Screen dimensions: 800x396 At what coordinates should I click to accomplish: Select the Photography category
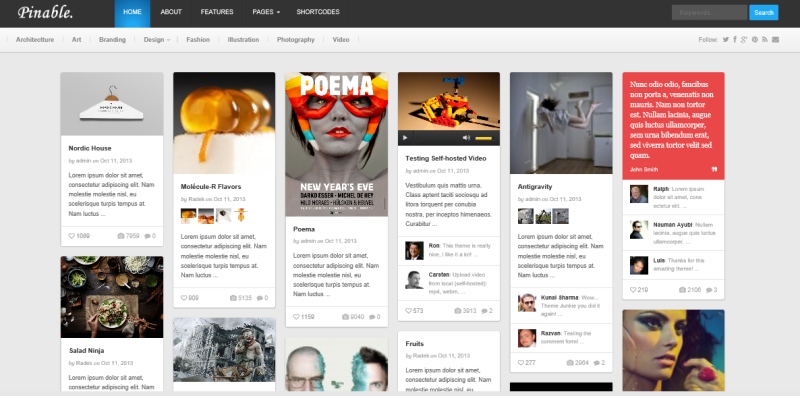tap(295, 39)
